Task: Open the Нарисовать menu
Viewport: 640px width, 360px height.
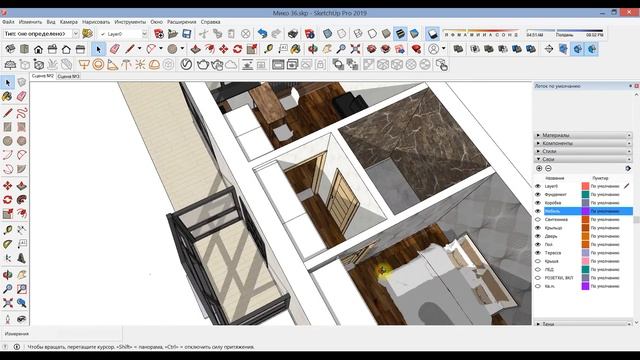Action: coord(96,22)
